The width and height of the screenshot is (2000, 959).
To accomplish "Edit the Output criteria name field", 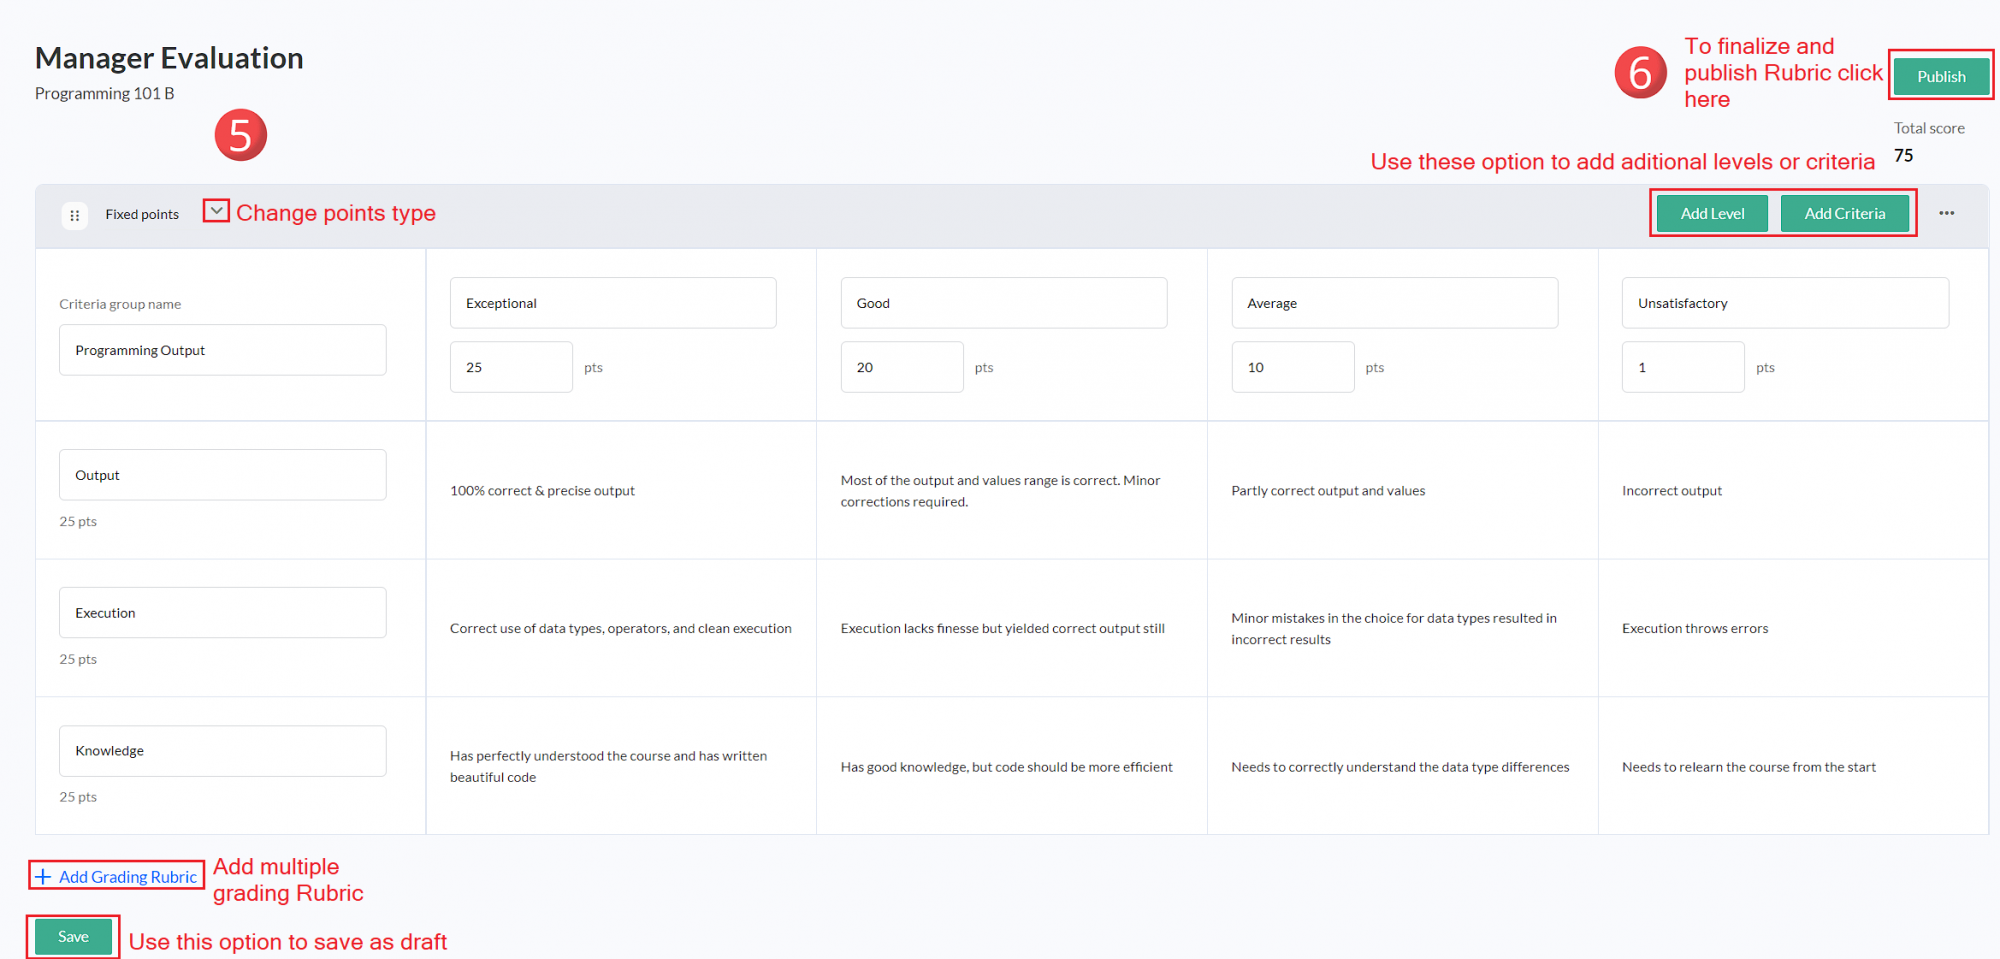I will (223, 475).
